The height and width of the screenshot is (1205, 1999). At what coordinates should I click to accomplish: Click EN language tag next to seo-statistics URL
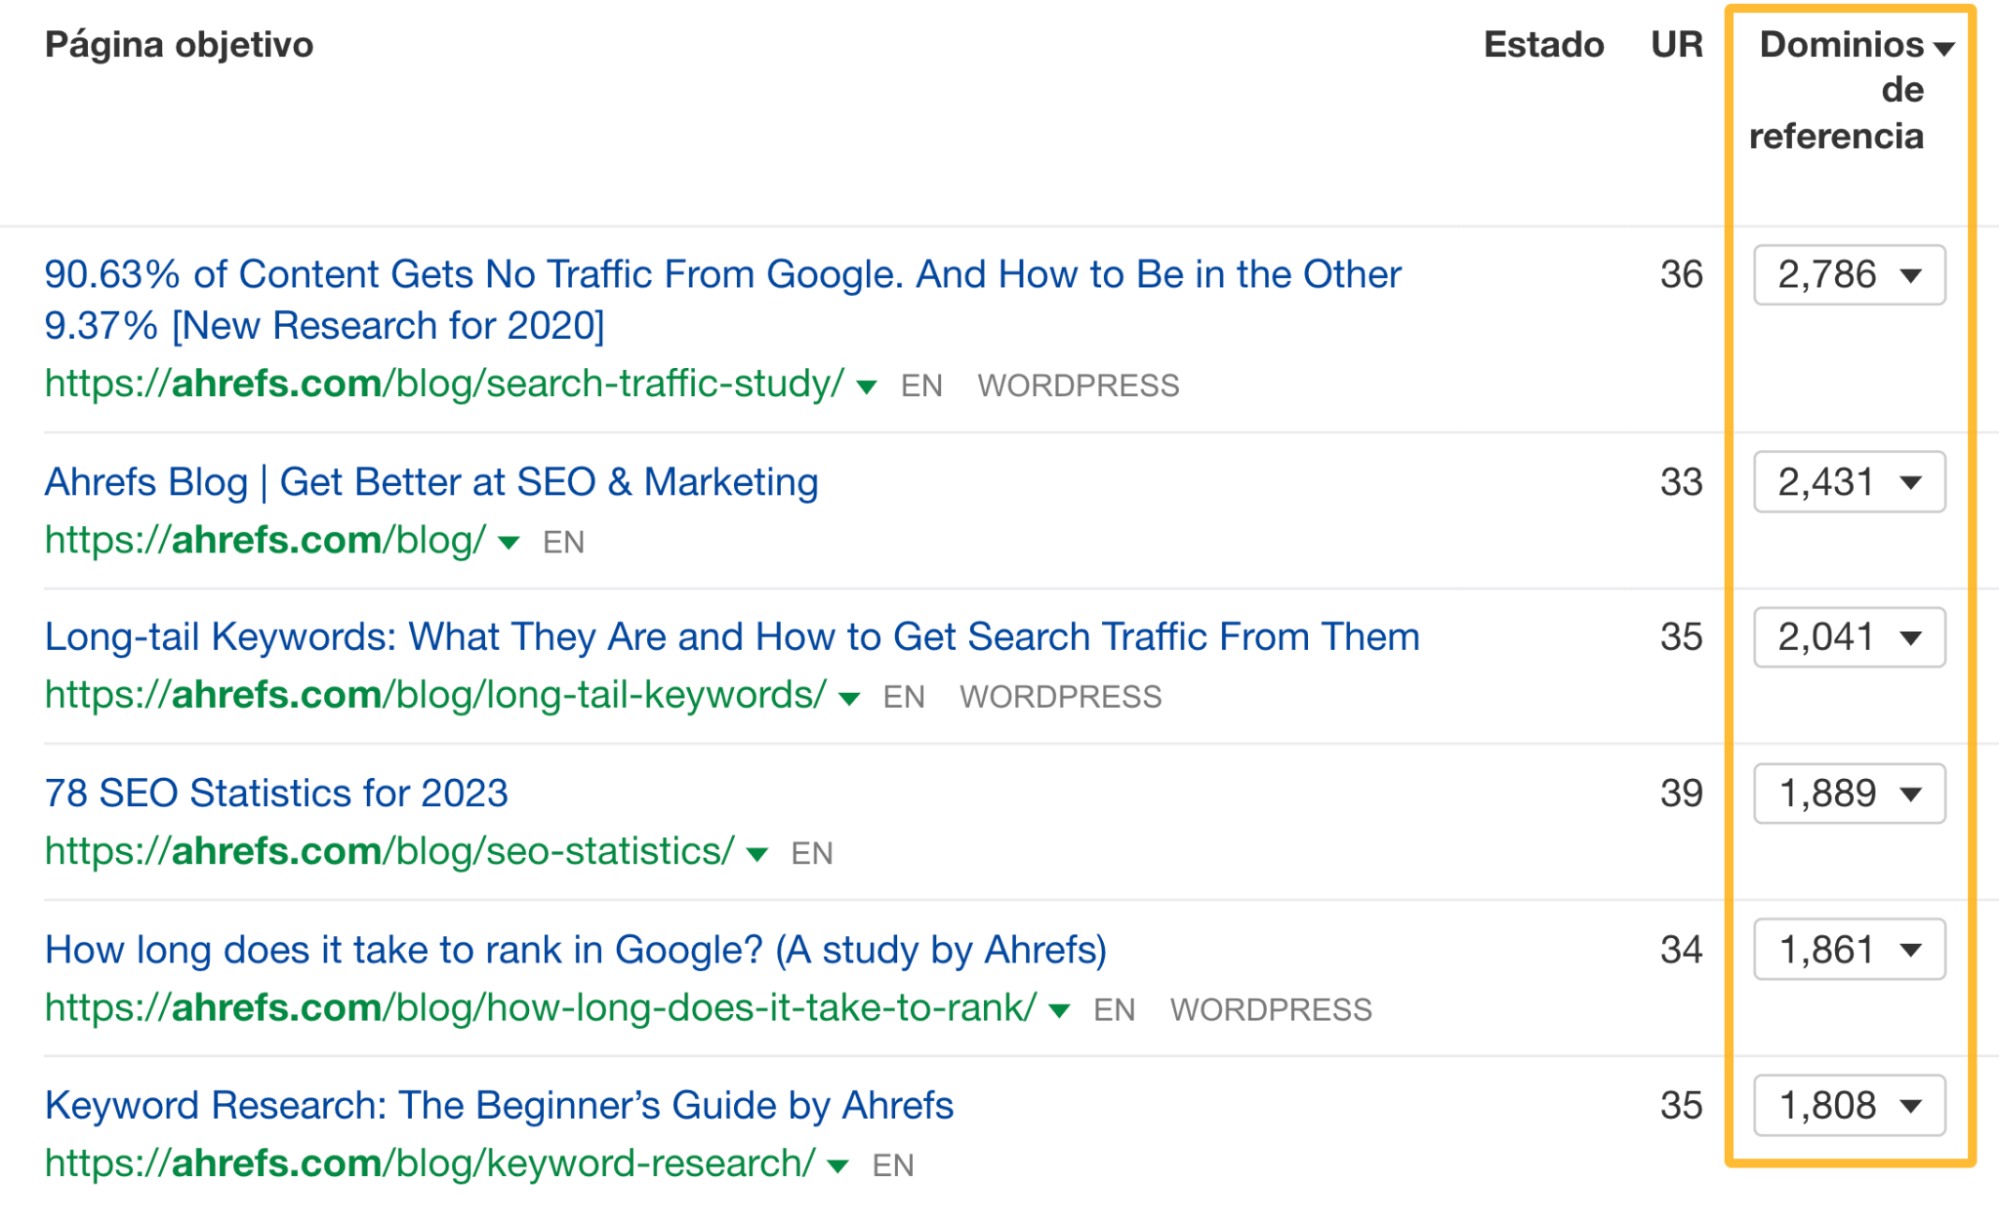pyautogui.click(x=813, y=853)
